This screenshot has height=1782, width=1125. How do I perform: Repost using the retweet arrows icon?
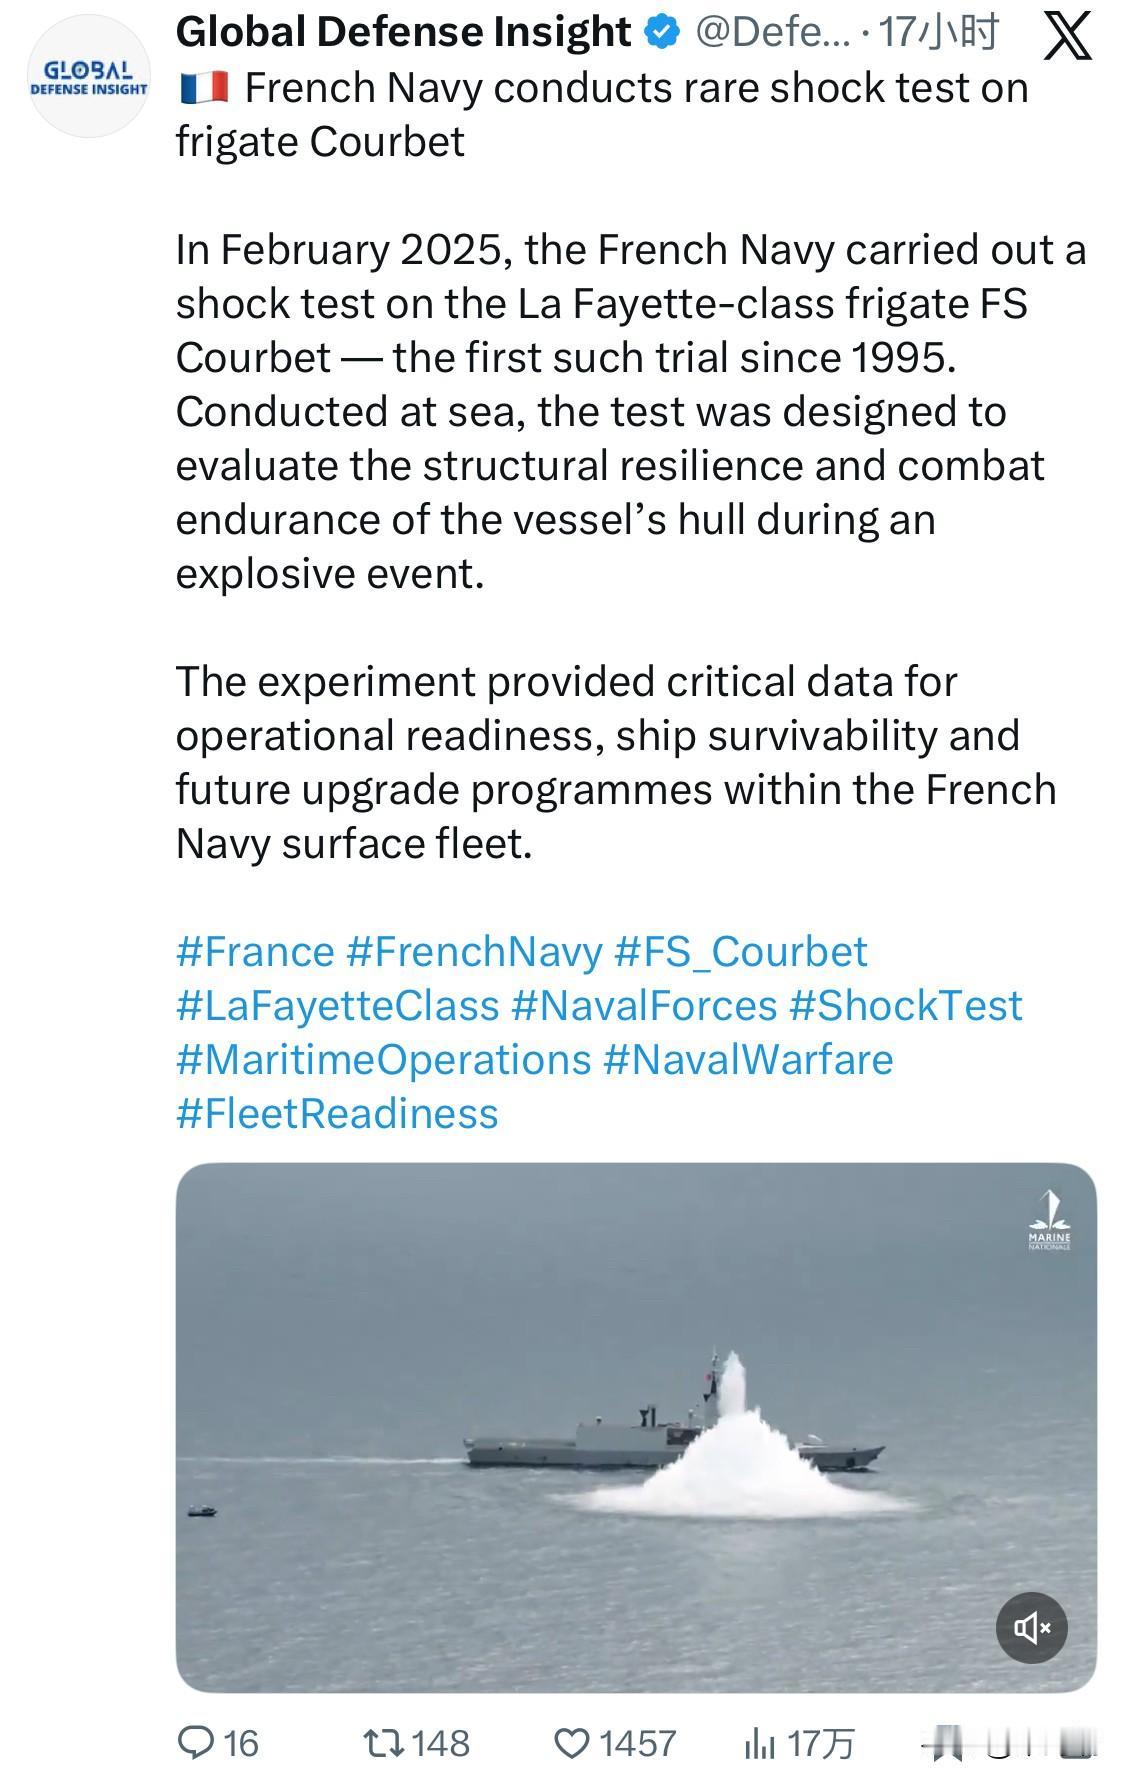384,1743
